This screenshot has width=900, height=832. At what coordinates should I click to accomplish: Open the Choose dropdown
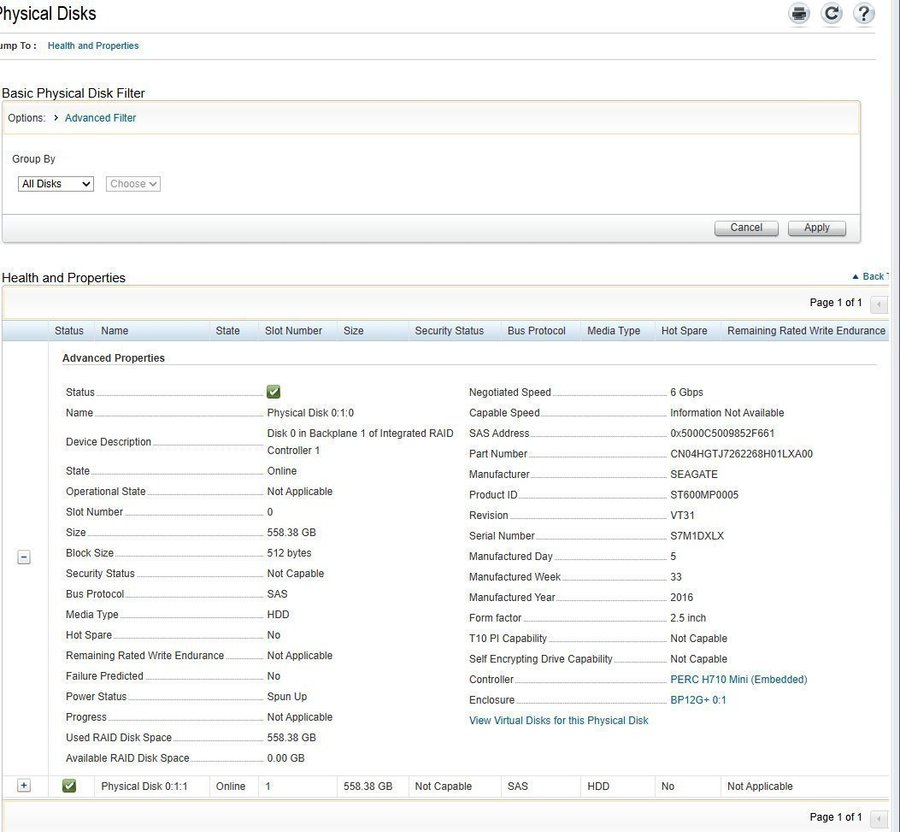pyautogui.click(x=133, y=184)
